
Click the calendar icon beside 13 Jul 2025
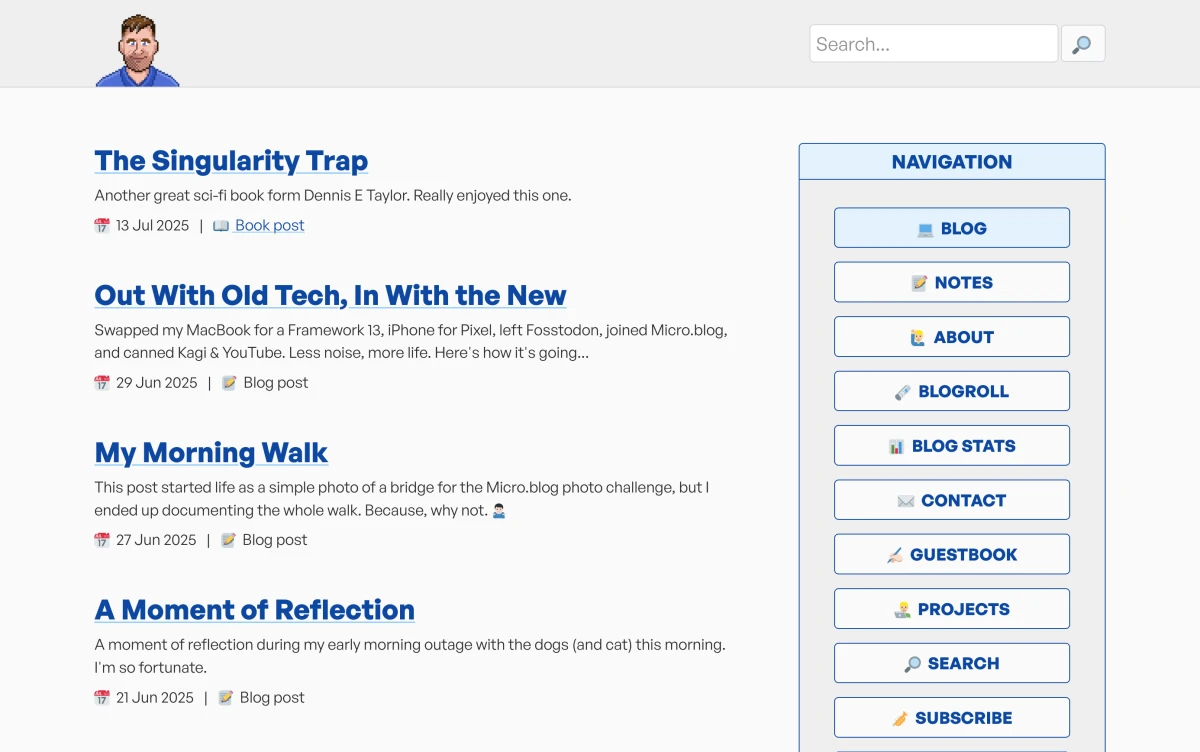102,226
